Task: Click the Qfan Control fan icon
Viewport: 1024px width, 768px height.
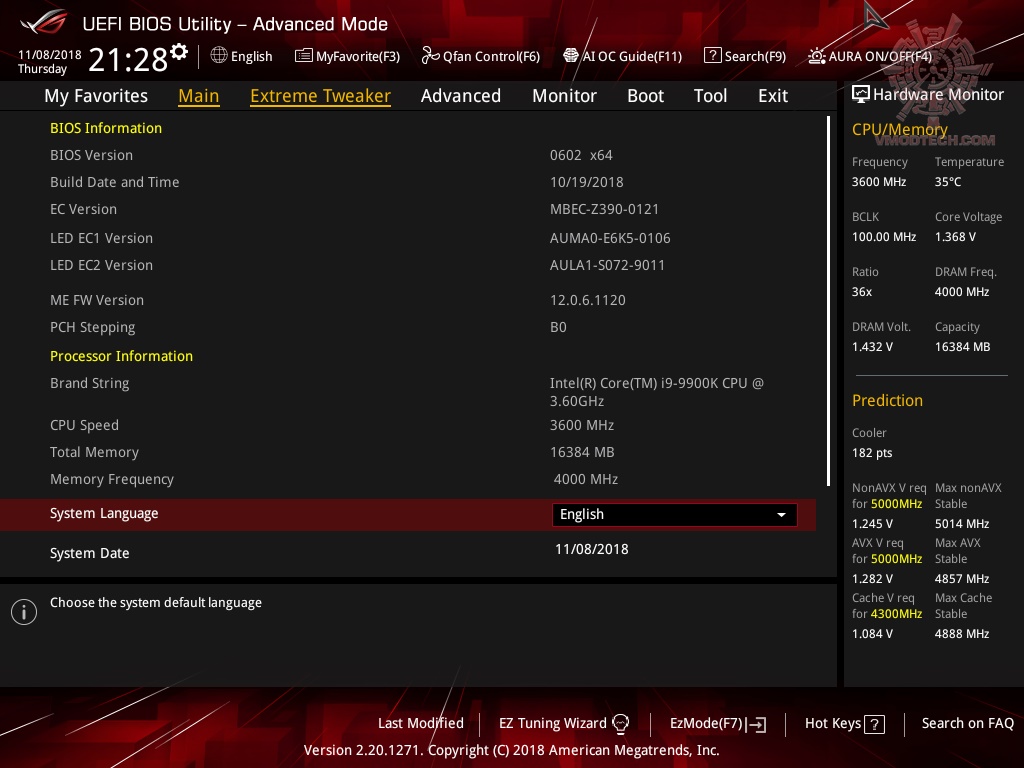Action: click(x=430, y=56)
